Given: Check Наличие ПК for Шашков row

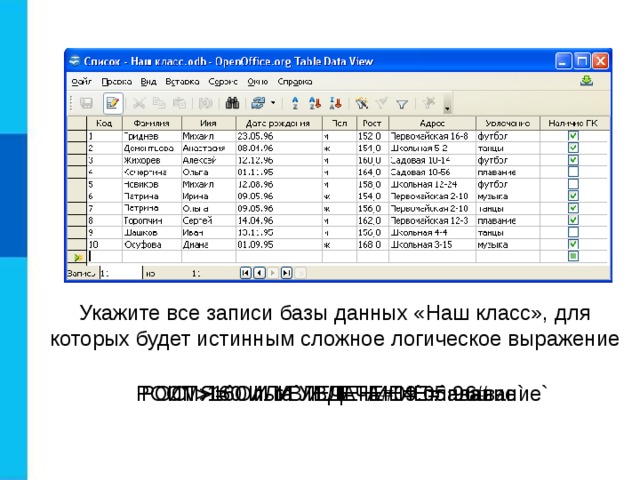Looking at the screenshot, I should 573,232.
